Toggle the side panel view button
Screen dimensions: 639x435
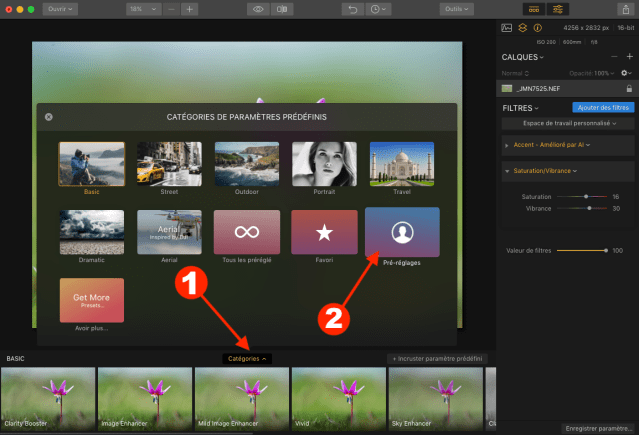point(558,9)
